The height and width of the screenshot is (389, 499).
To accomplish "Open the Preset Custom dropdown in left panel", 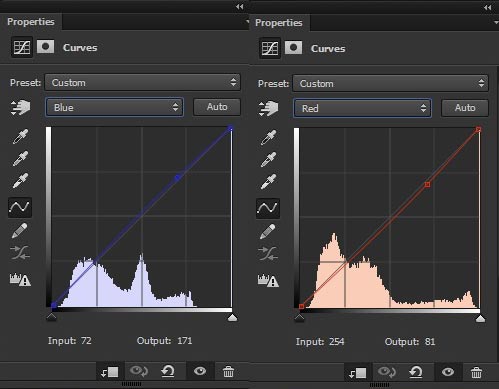I will 142,82.
